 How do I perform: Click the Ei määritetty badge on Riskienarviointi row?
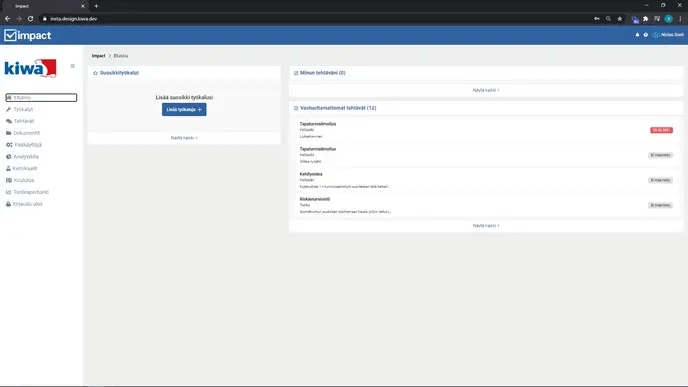point(660,205)
